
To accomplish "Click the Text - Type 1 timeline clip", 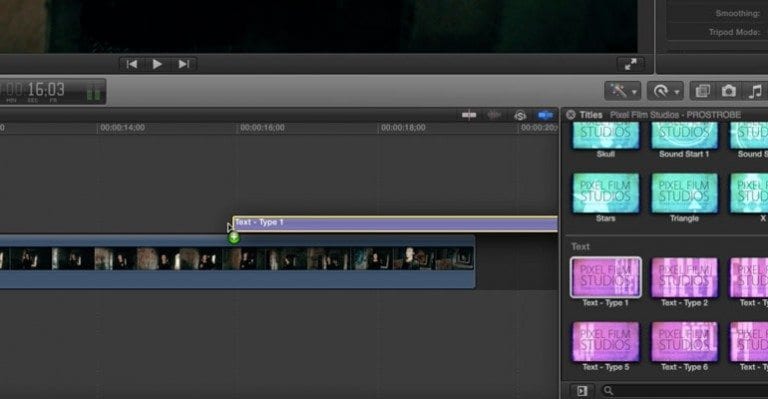I will [395, 224].
